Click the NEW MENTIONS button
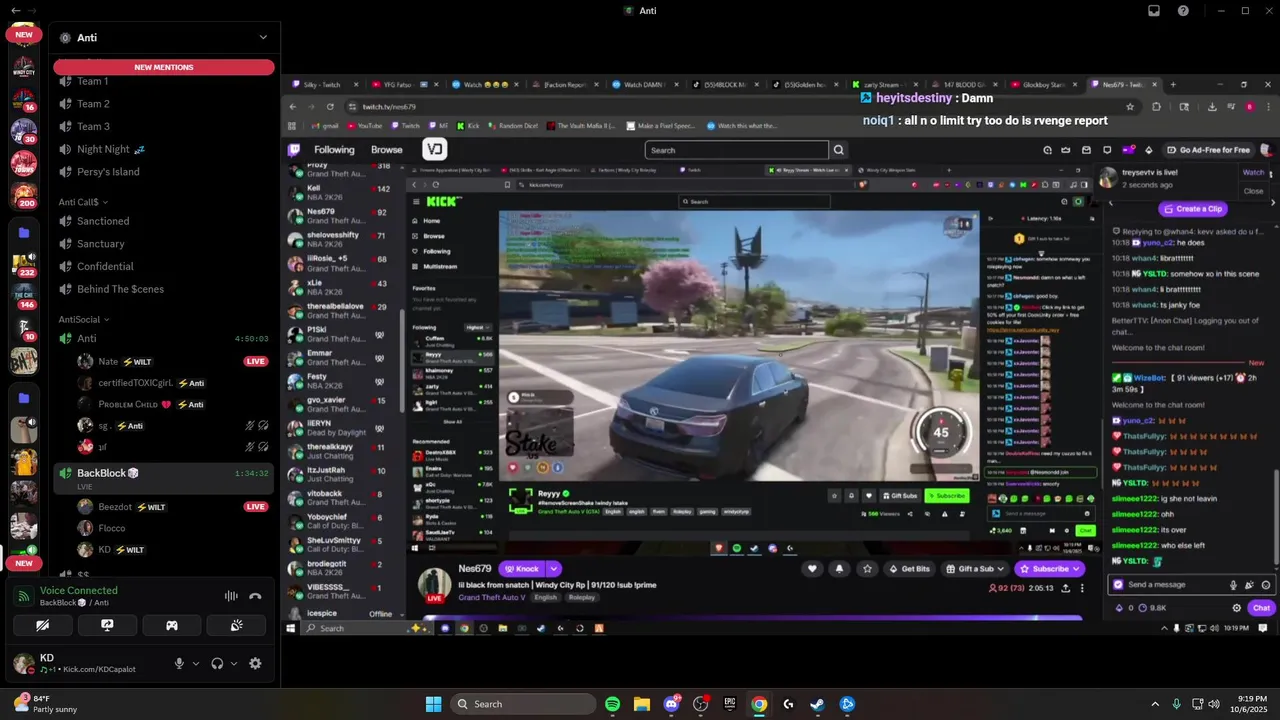Image resolution: width=1280 pixels, height=720 pixels. (x=164, y=67)
